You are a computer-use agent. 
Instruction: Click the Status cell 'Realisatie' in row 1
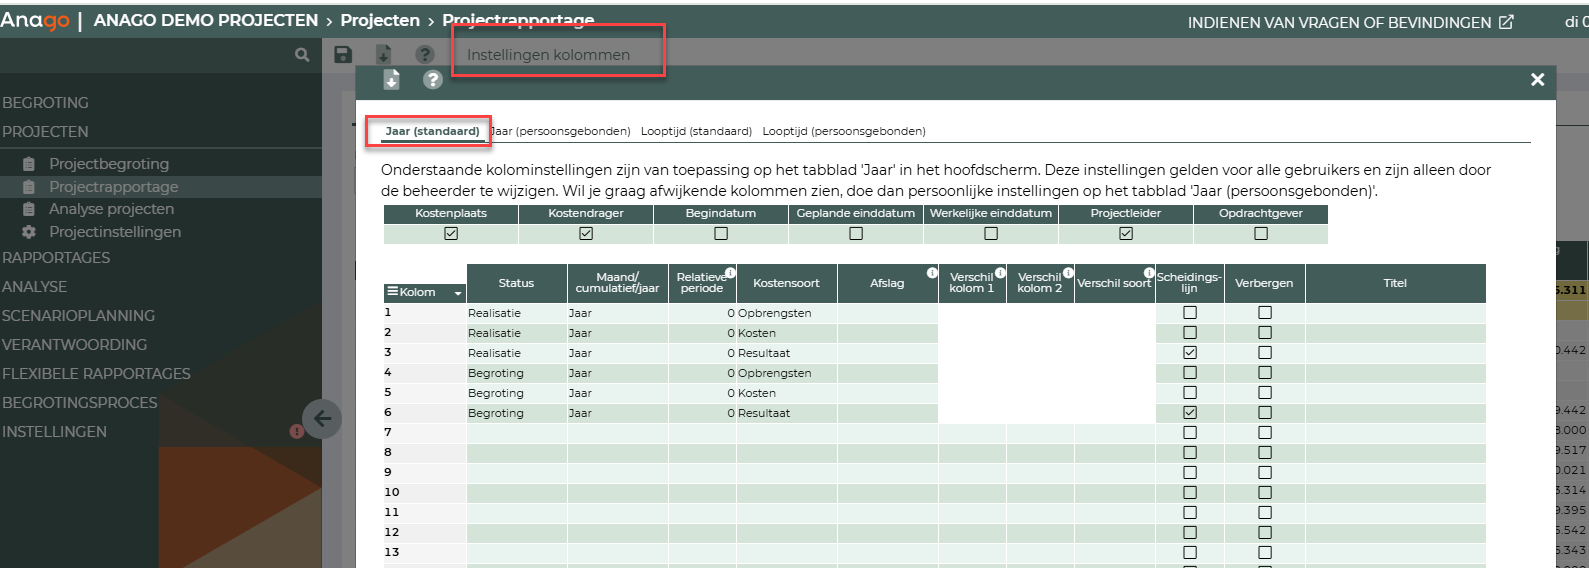517,313
